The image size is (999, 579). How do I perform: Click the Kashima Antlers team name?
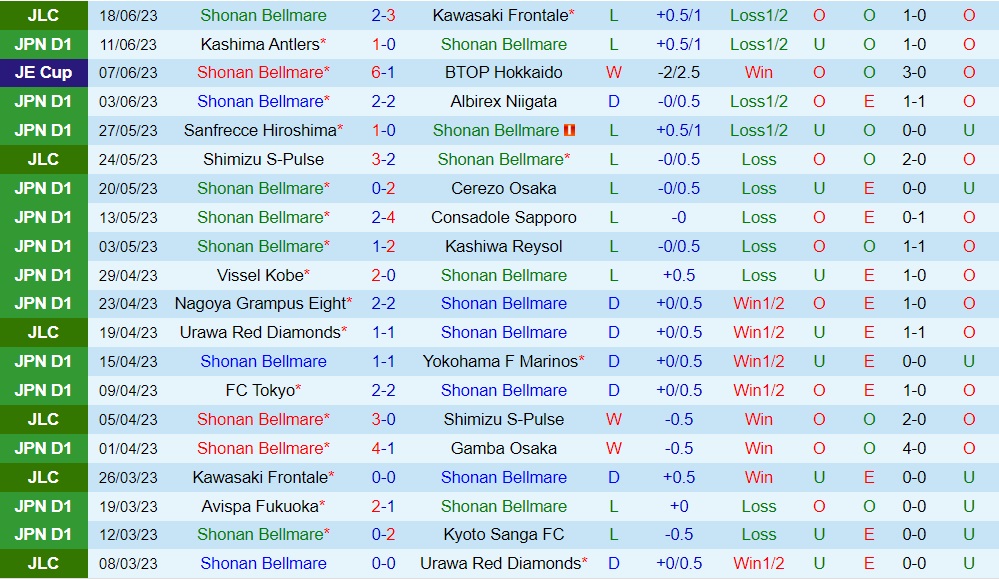click(259, 45)
